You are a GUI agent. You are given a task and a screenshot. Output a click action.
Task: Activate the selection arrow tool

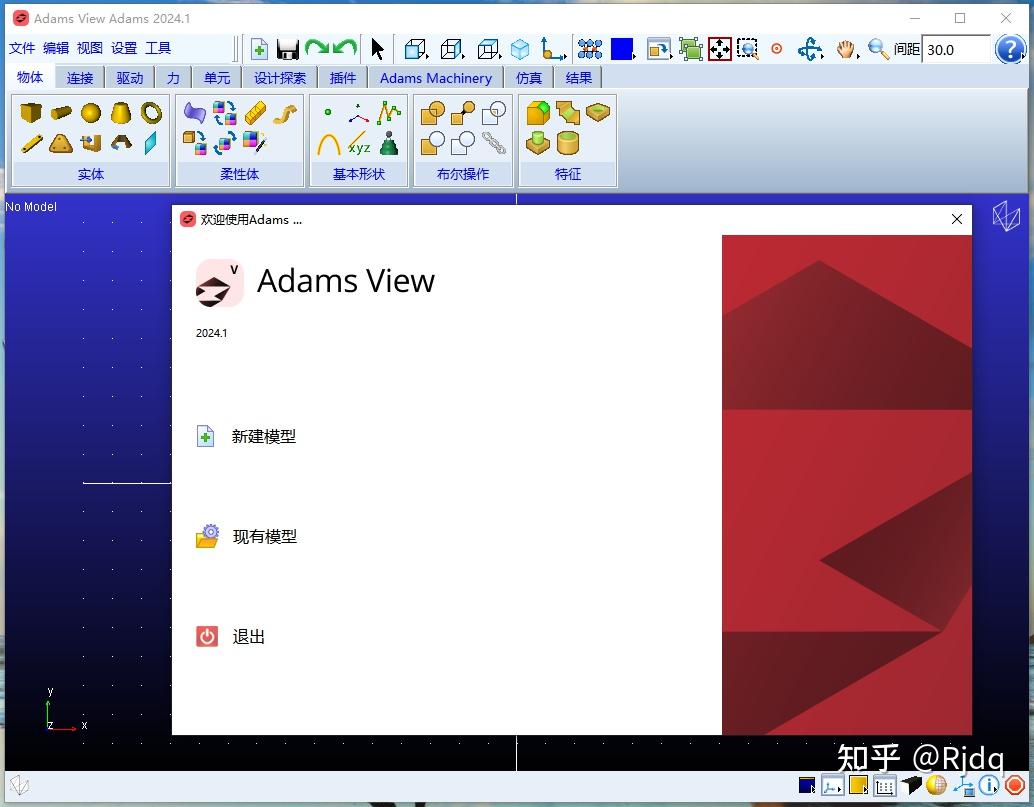pos(378,48)
